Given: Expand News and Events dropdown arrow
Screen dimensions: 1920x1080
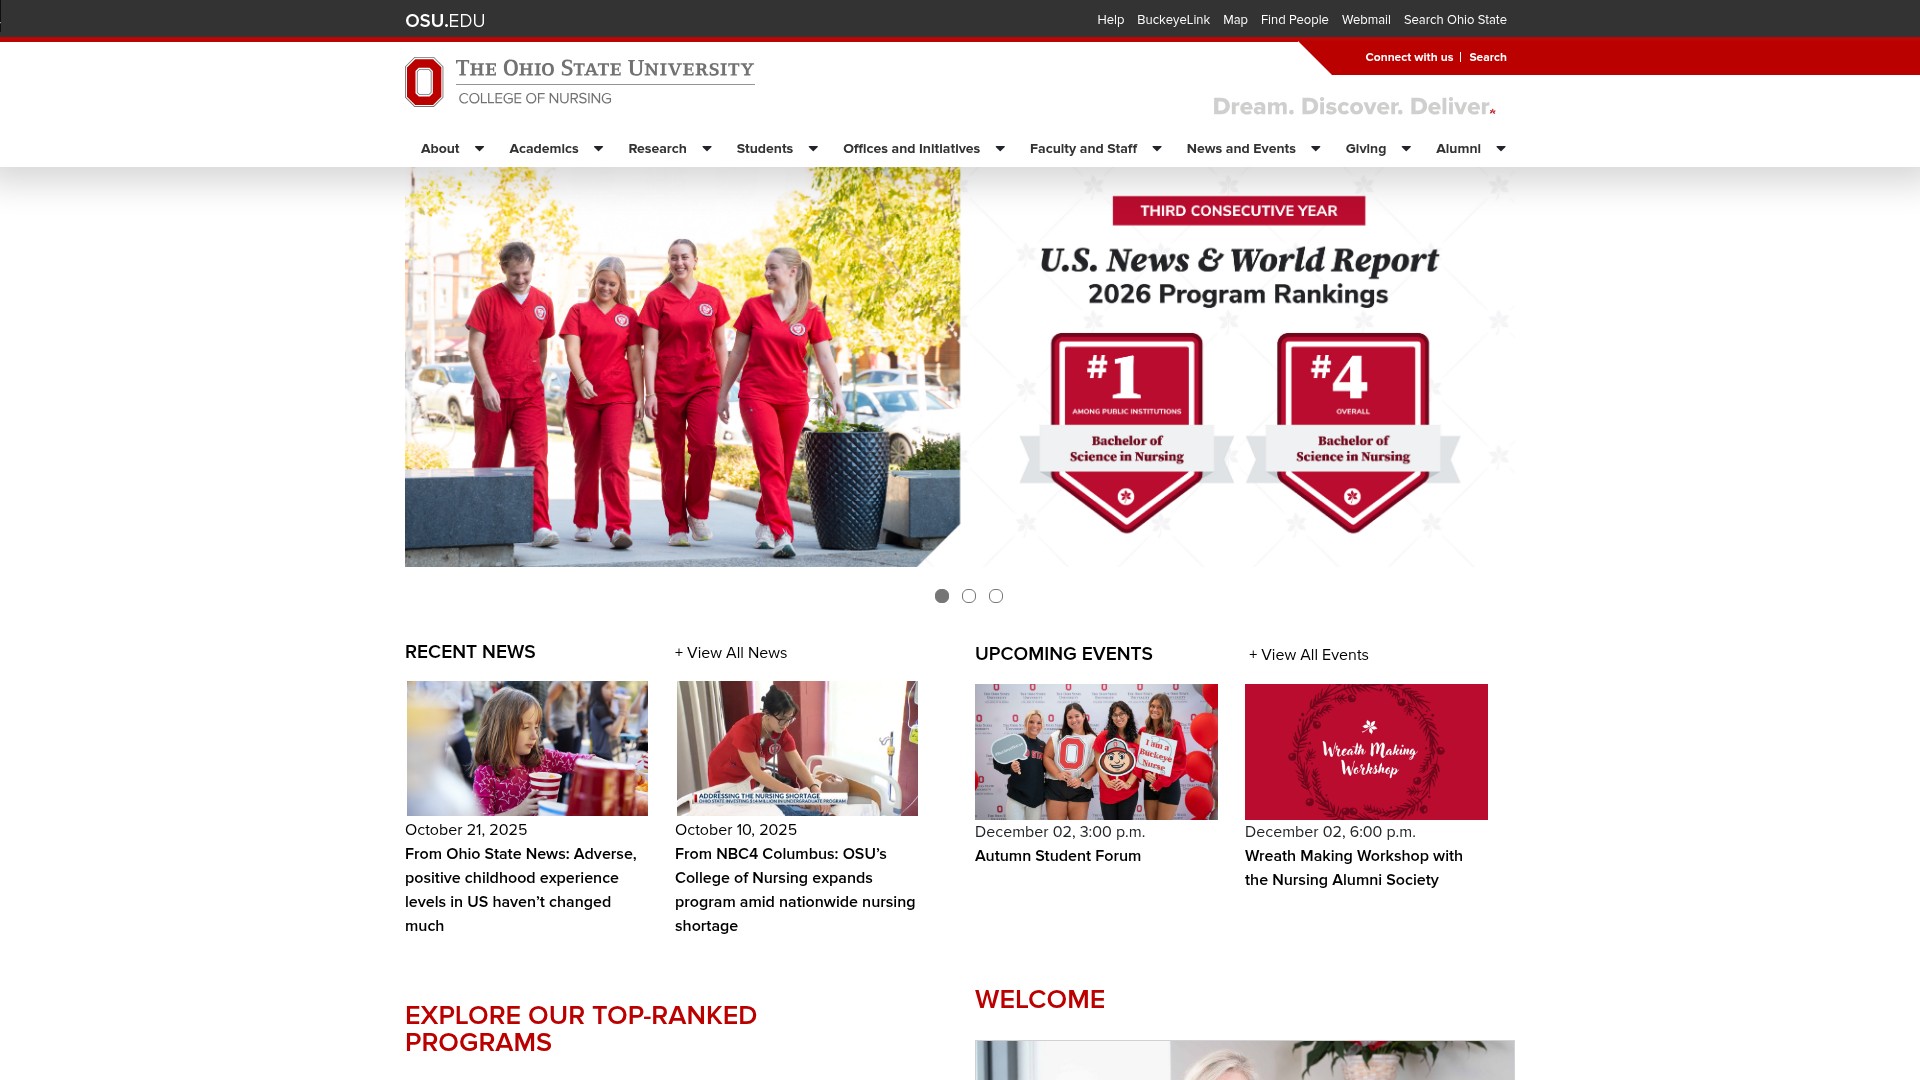Looking at the screenshot, I should [x=1316, y=149].
